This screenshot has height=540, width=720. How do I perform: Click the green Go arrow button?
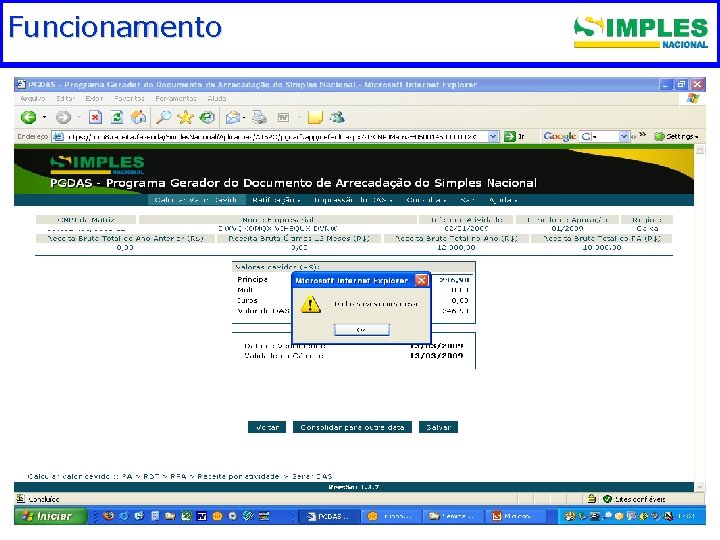510,136
